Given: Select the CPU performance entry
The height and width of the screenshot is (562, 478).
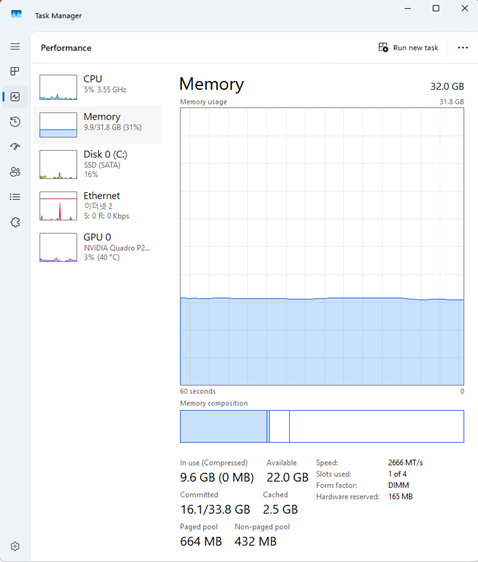Looking at the screenshot, I should 97,87.
